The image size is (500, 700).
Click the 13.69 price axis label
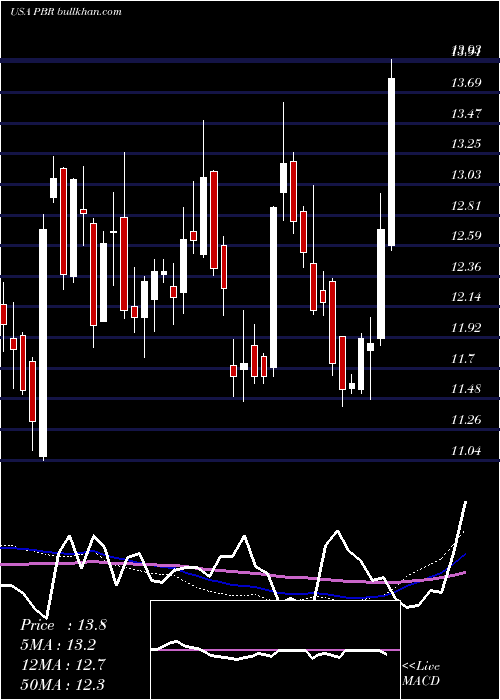pyautogui.click(x=466, y=83)
